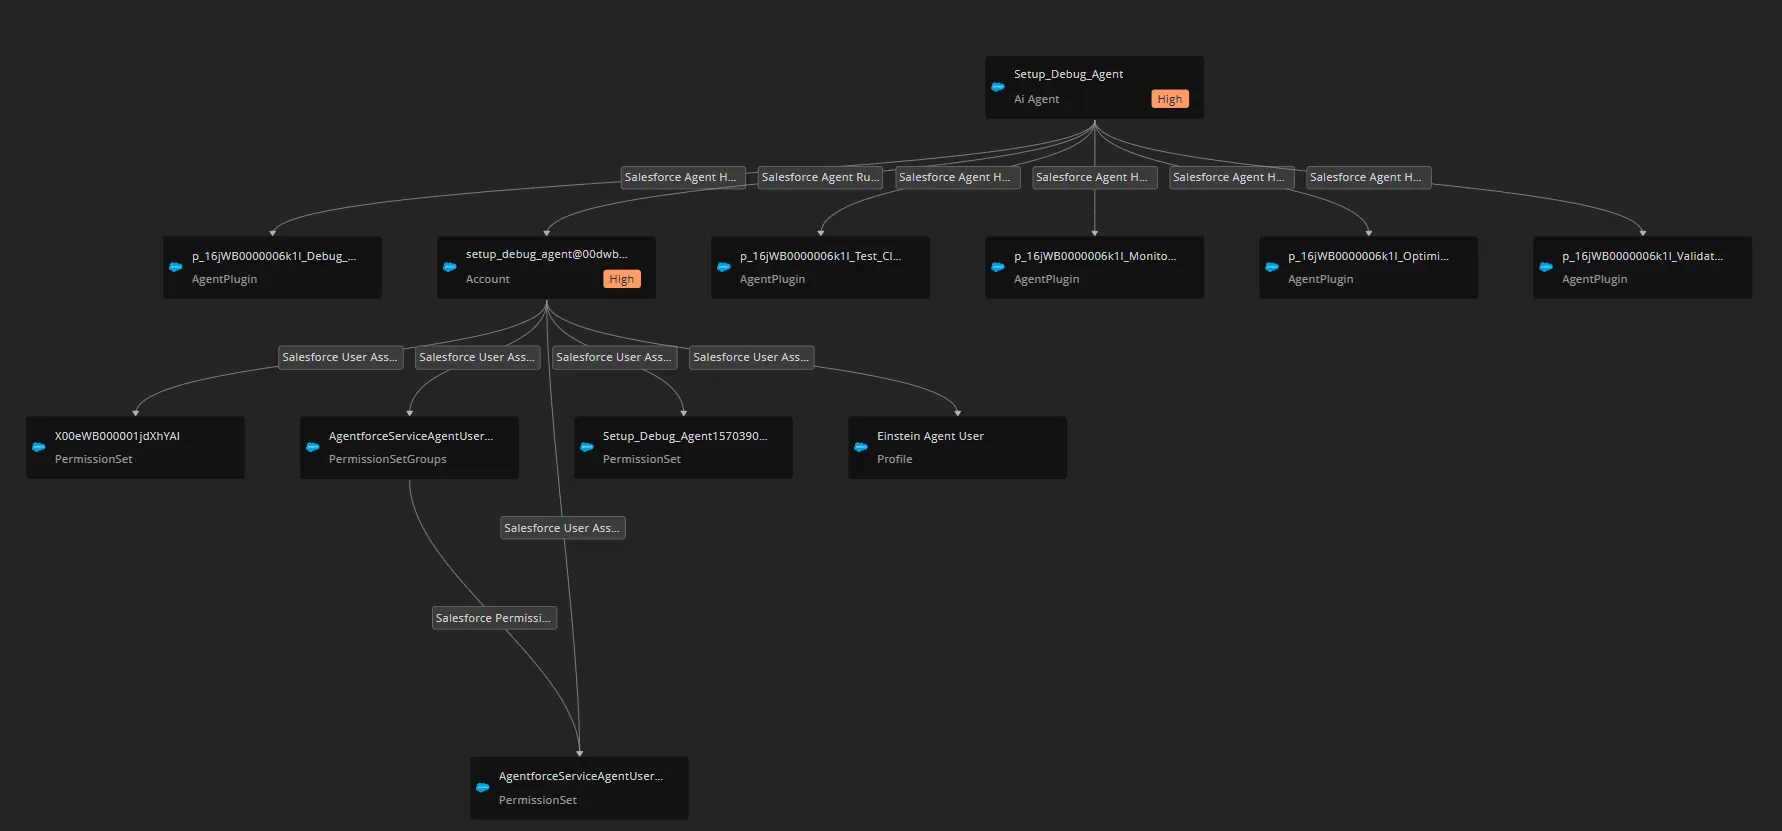Viewport: 1782px width, 831px height.
Task: Click the Salesforce icon on Setup_Debug_Agent1570390 node
Action: pyautogui.click(x=586, y=447)
